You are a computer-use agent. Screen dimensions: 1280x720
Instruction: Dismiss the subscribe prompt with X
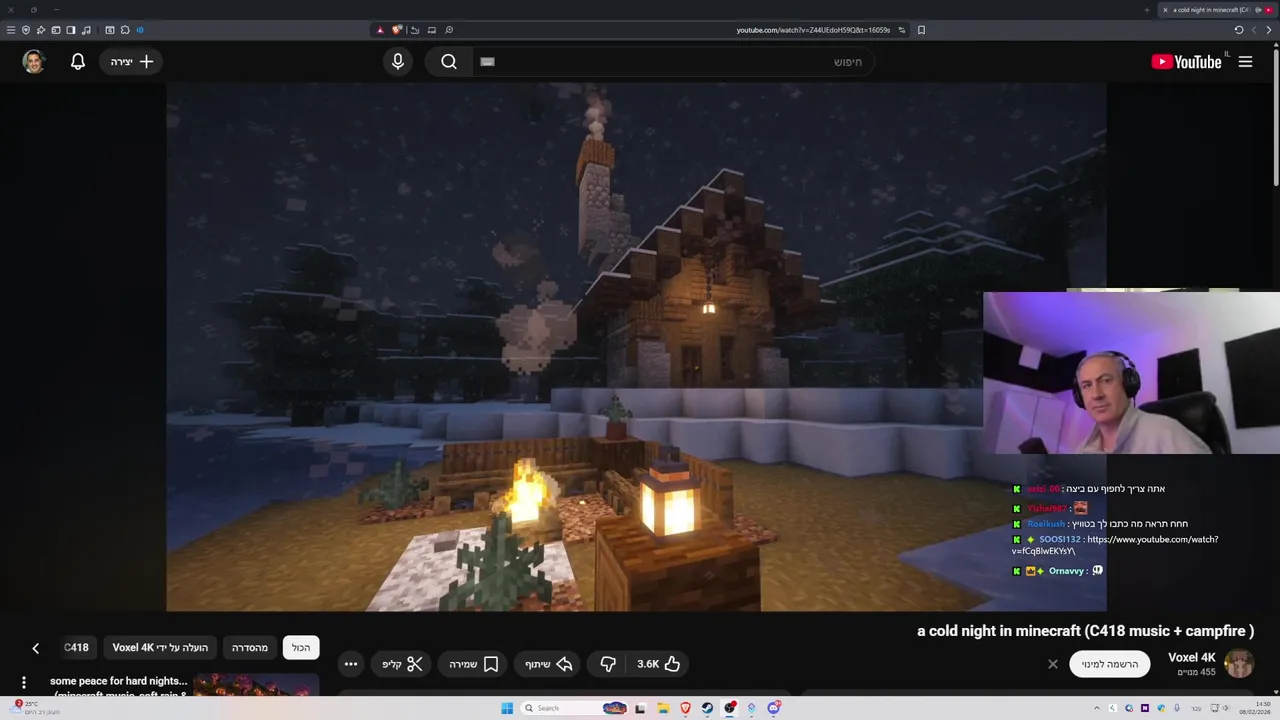click(1053, 664)
